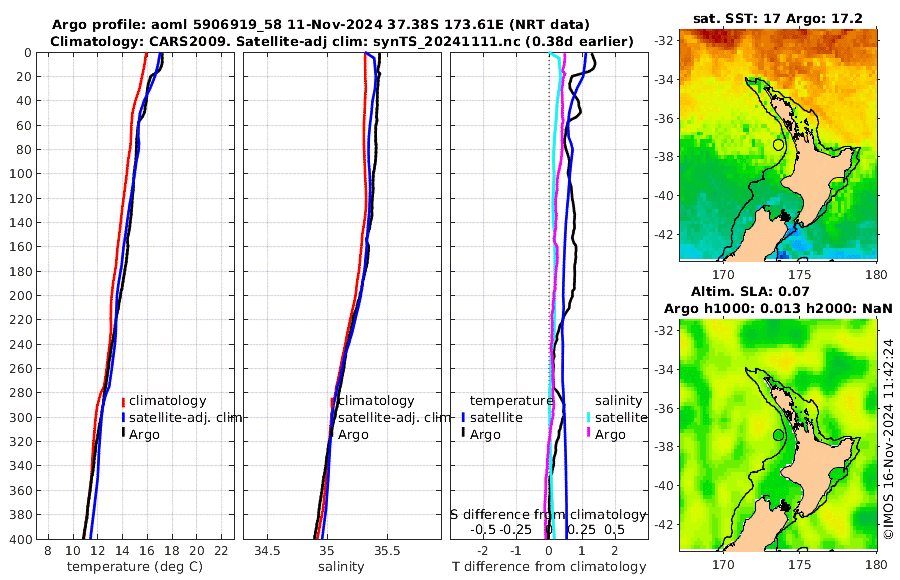Click the longitude label '170' under the SST map
The image size is (900, 580).
coord(723,274)
